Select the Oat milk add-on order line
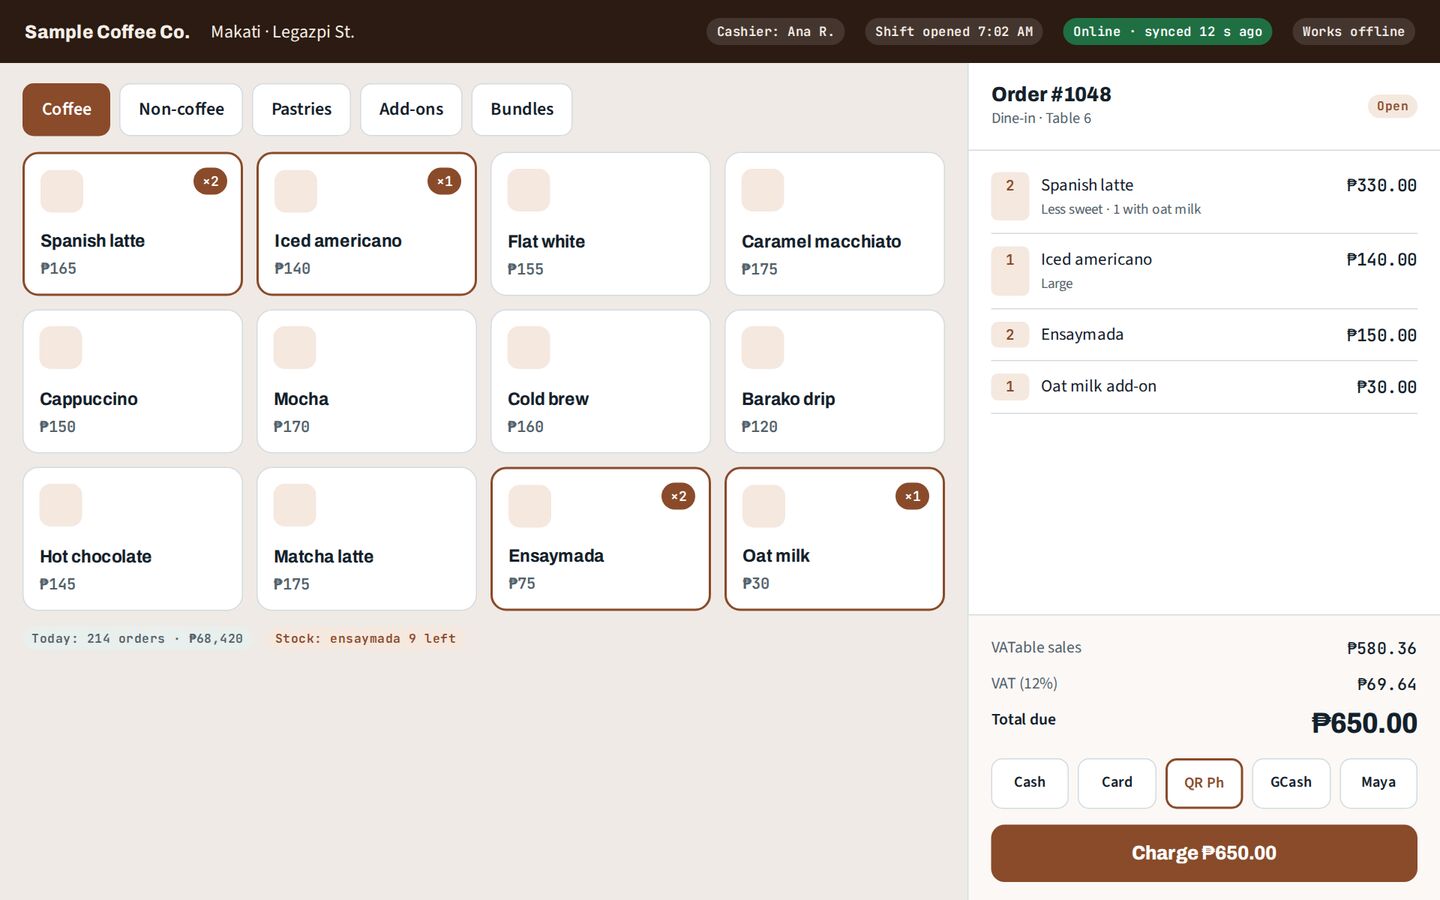The width and height of the screenshot is (1440, 900). 1204,387
